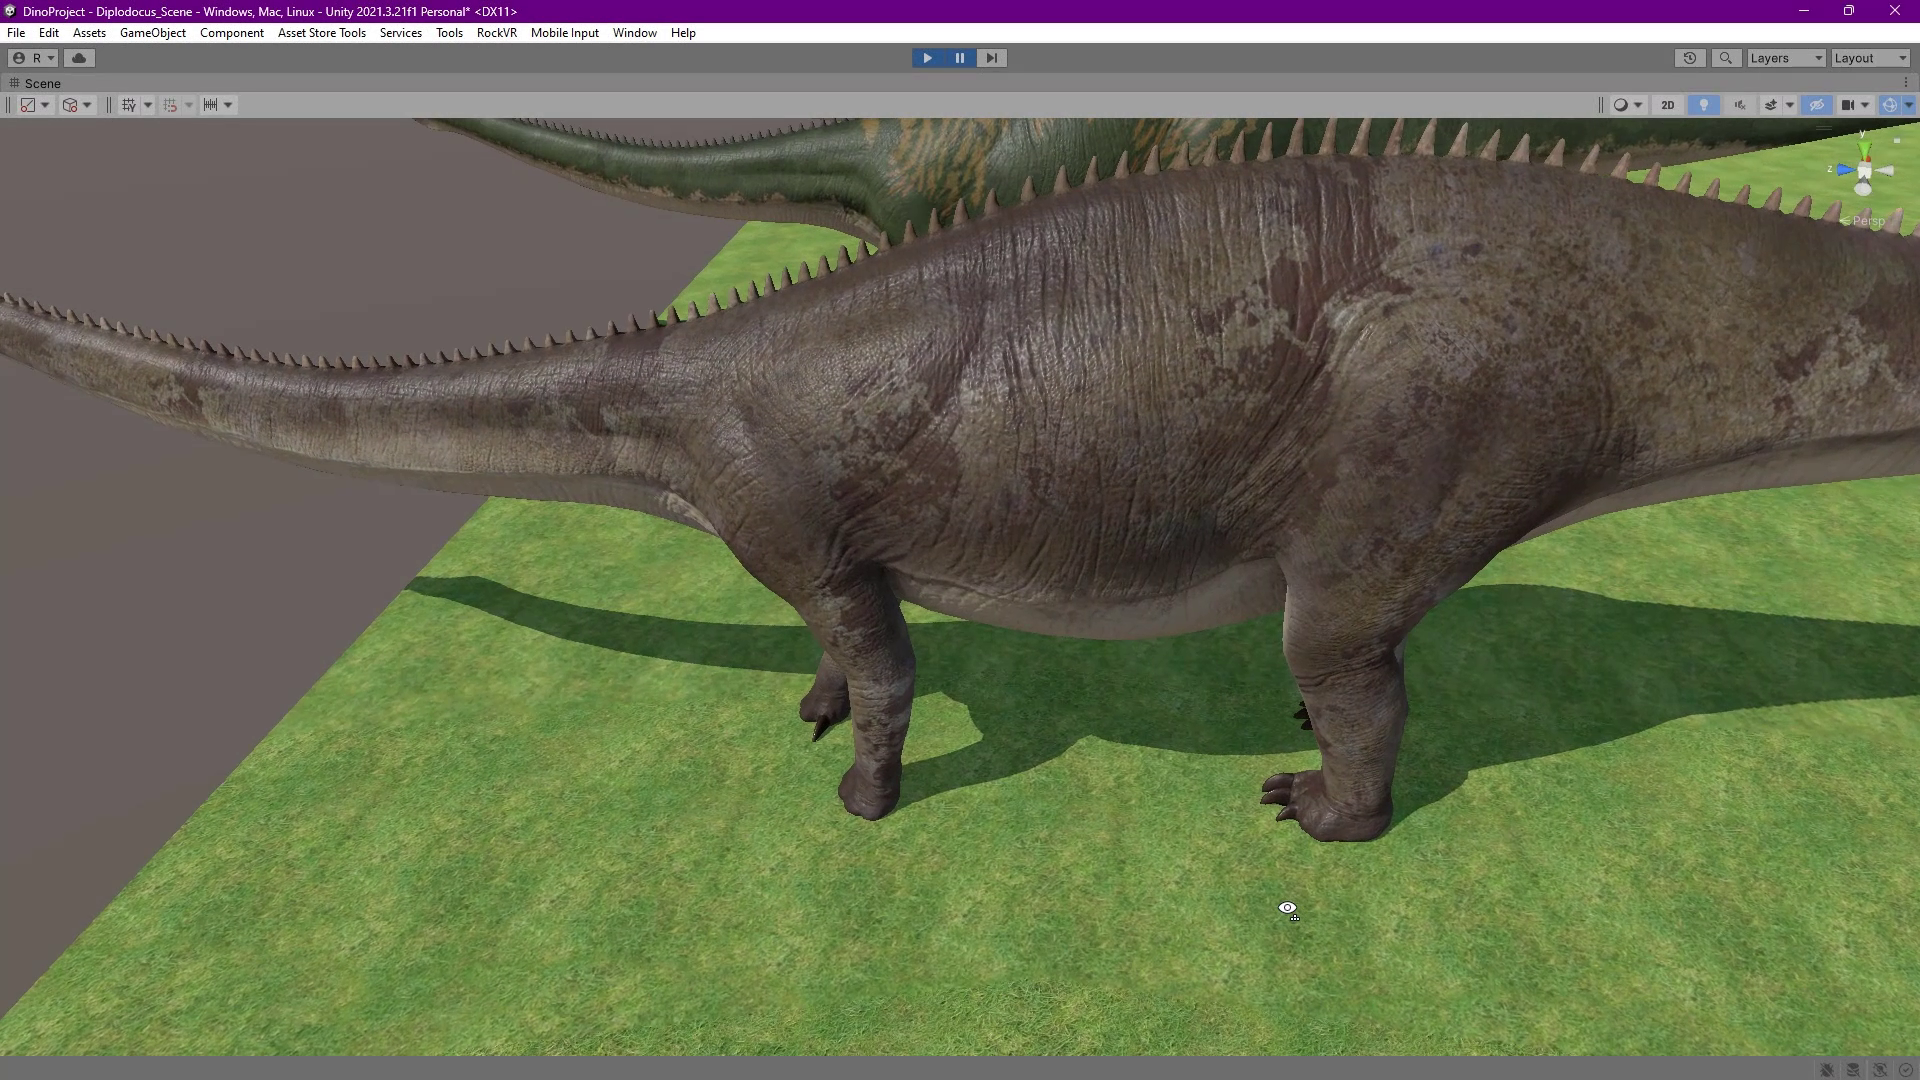The height and width of the screenshot is (1080, 1920).
Task: Enable grid snapping toggle
Action: (172, 104)
